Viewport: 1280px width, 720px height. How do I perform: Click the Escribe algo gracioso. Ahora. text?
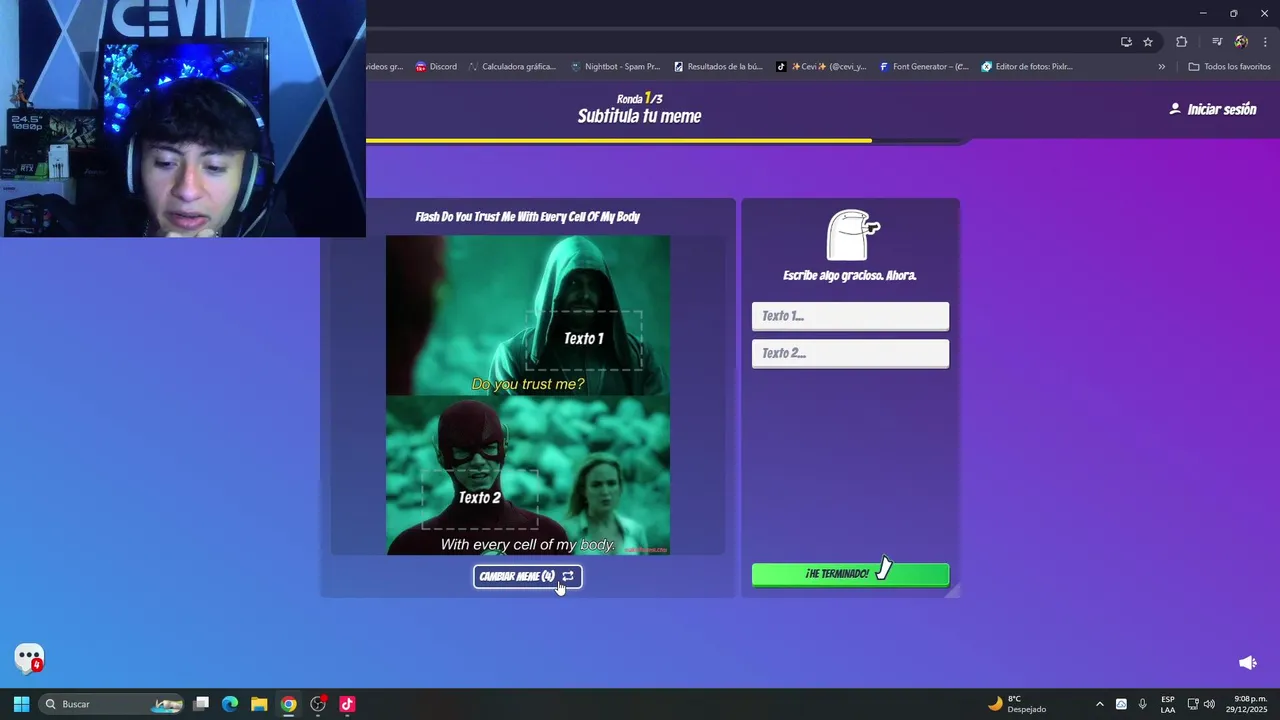click(x=850, y=275)
